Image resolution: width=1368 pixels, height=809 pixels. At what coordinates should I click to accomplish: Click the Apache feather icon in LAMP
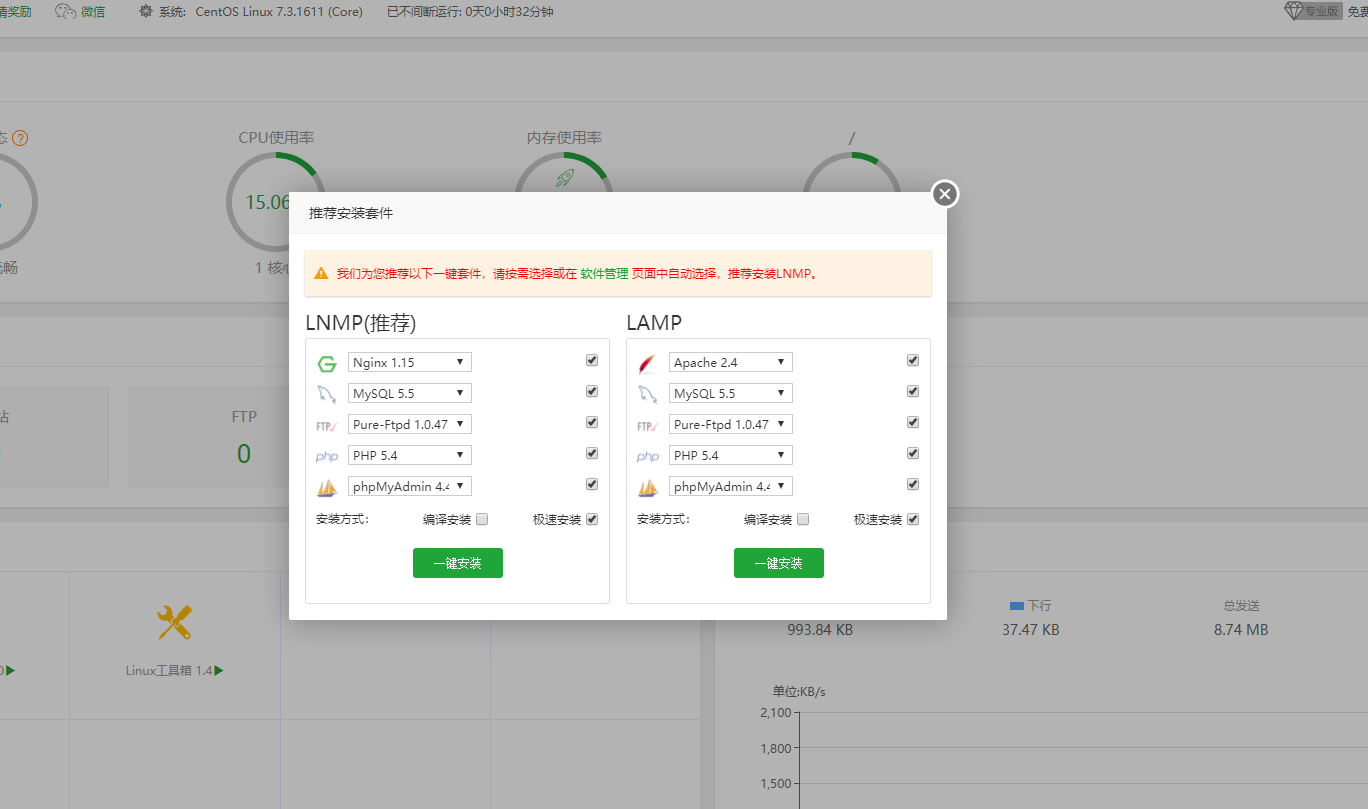click(648, 364)
